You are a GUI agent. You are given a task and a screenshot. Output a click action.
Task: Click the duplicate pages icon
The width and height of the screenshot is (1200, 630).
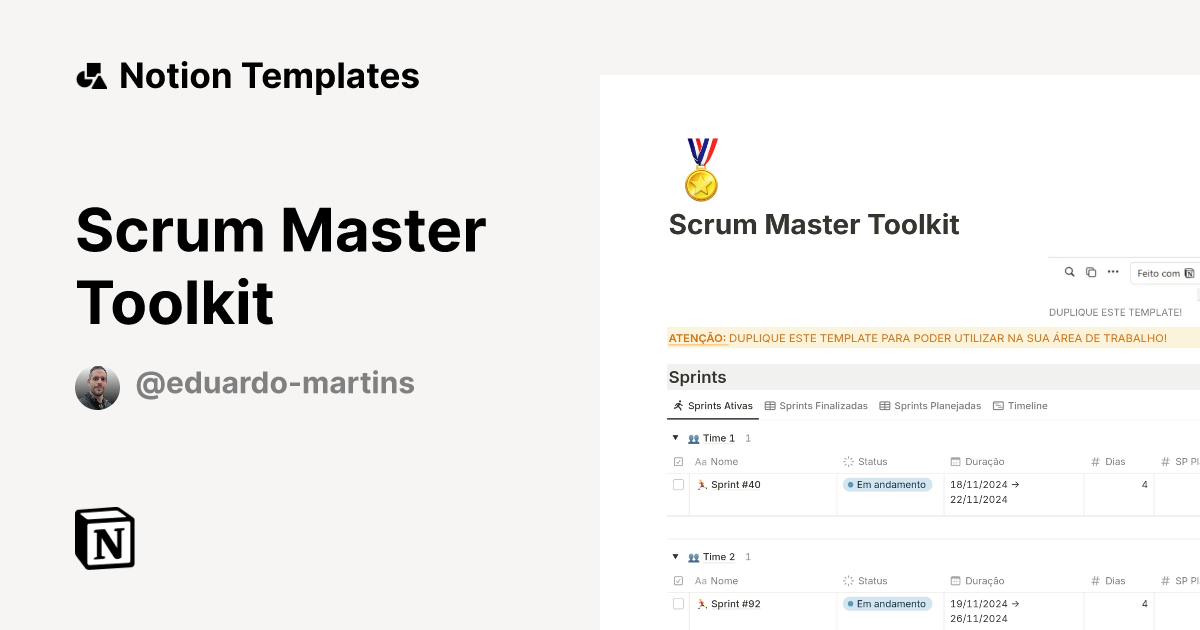click(1089, 272)
